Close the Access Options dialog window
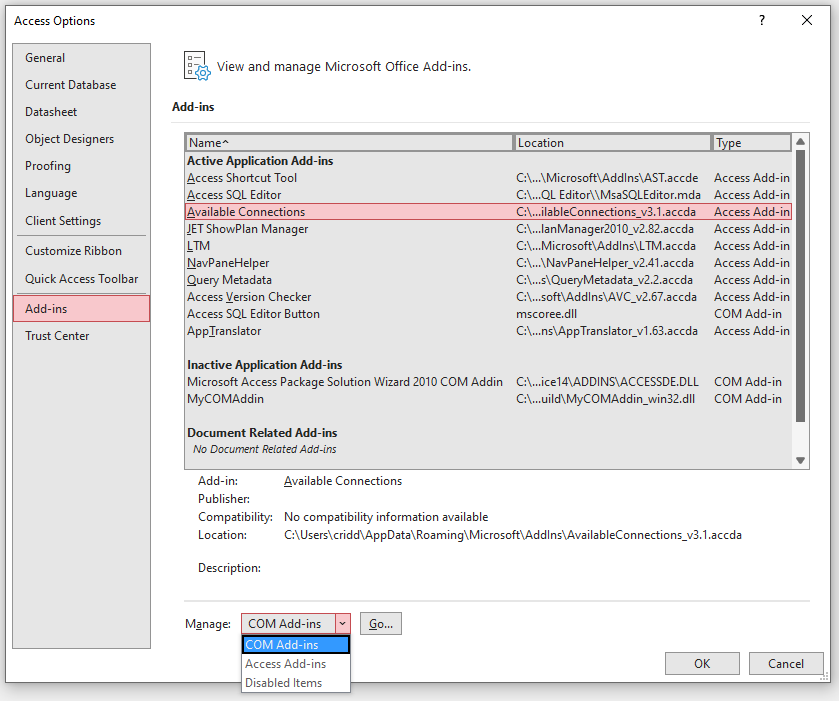 point(807,20)
